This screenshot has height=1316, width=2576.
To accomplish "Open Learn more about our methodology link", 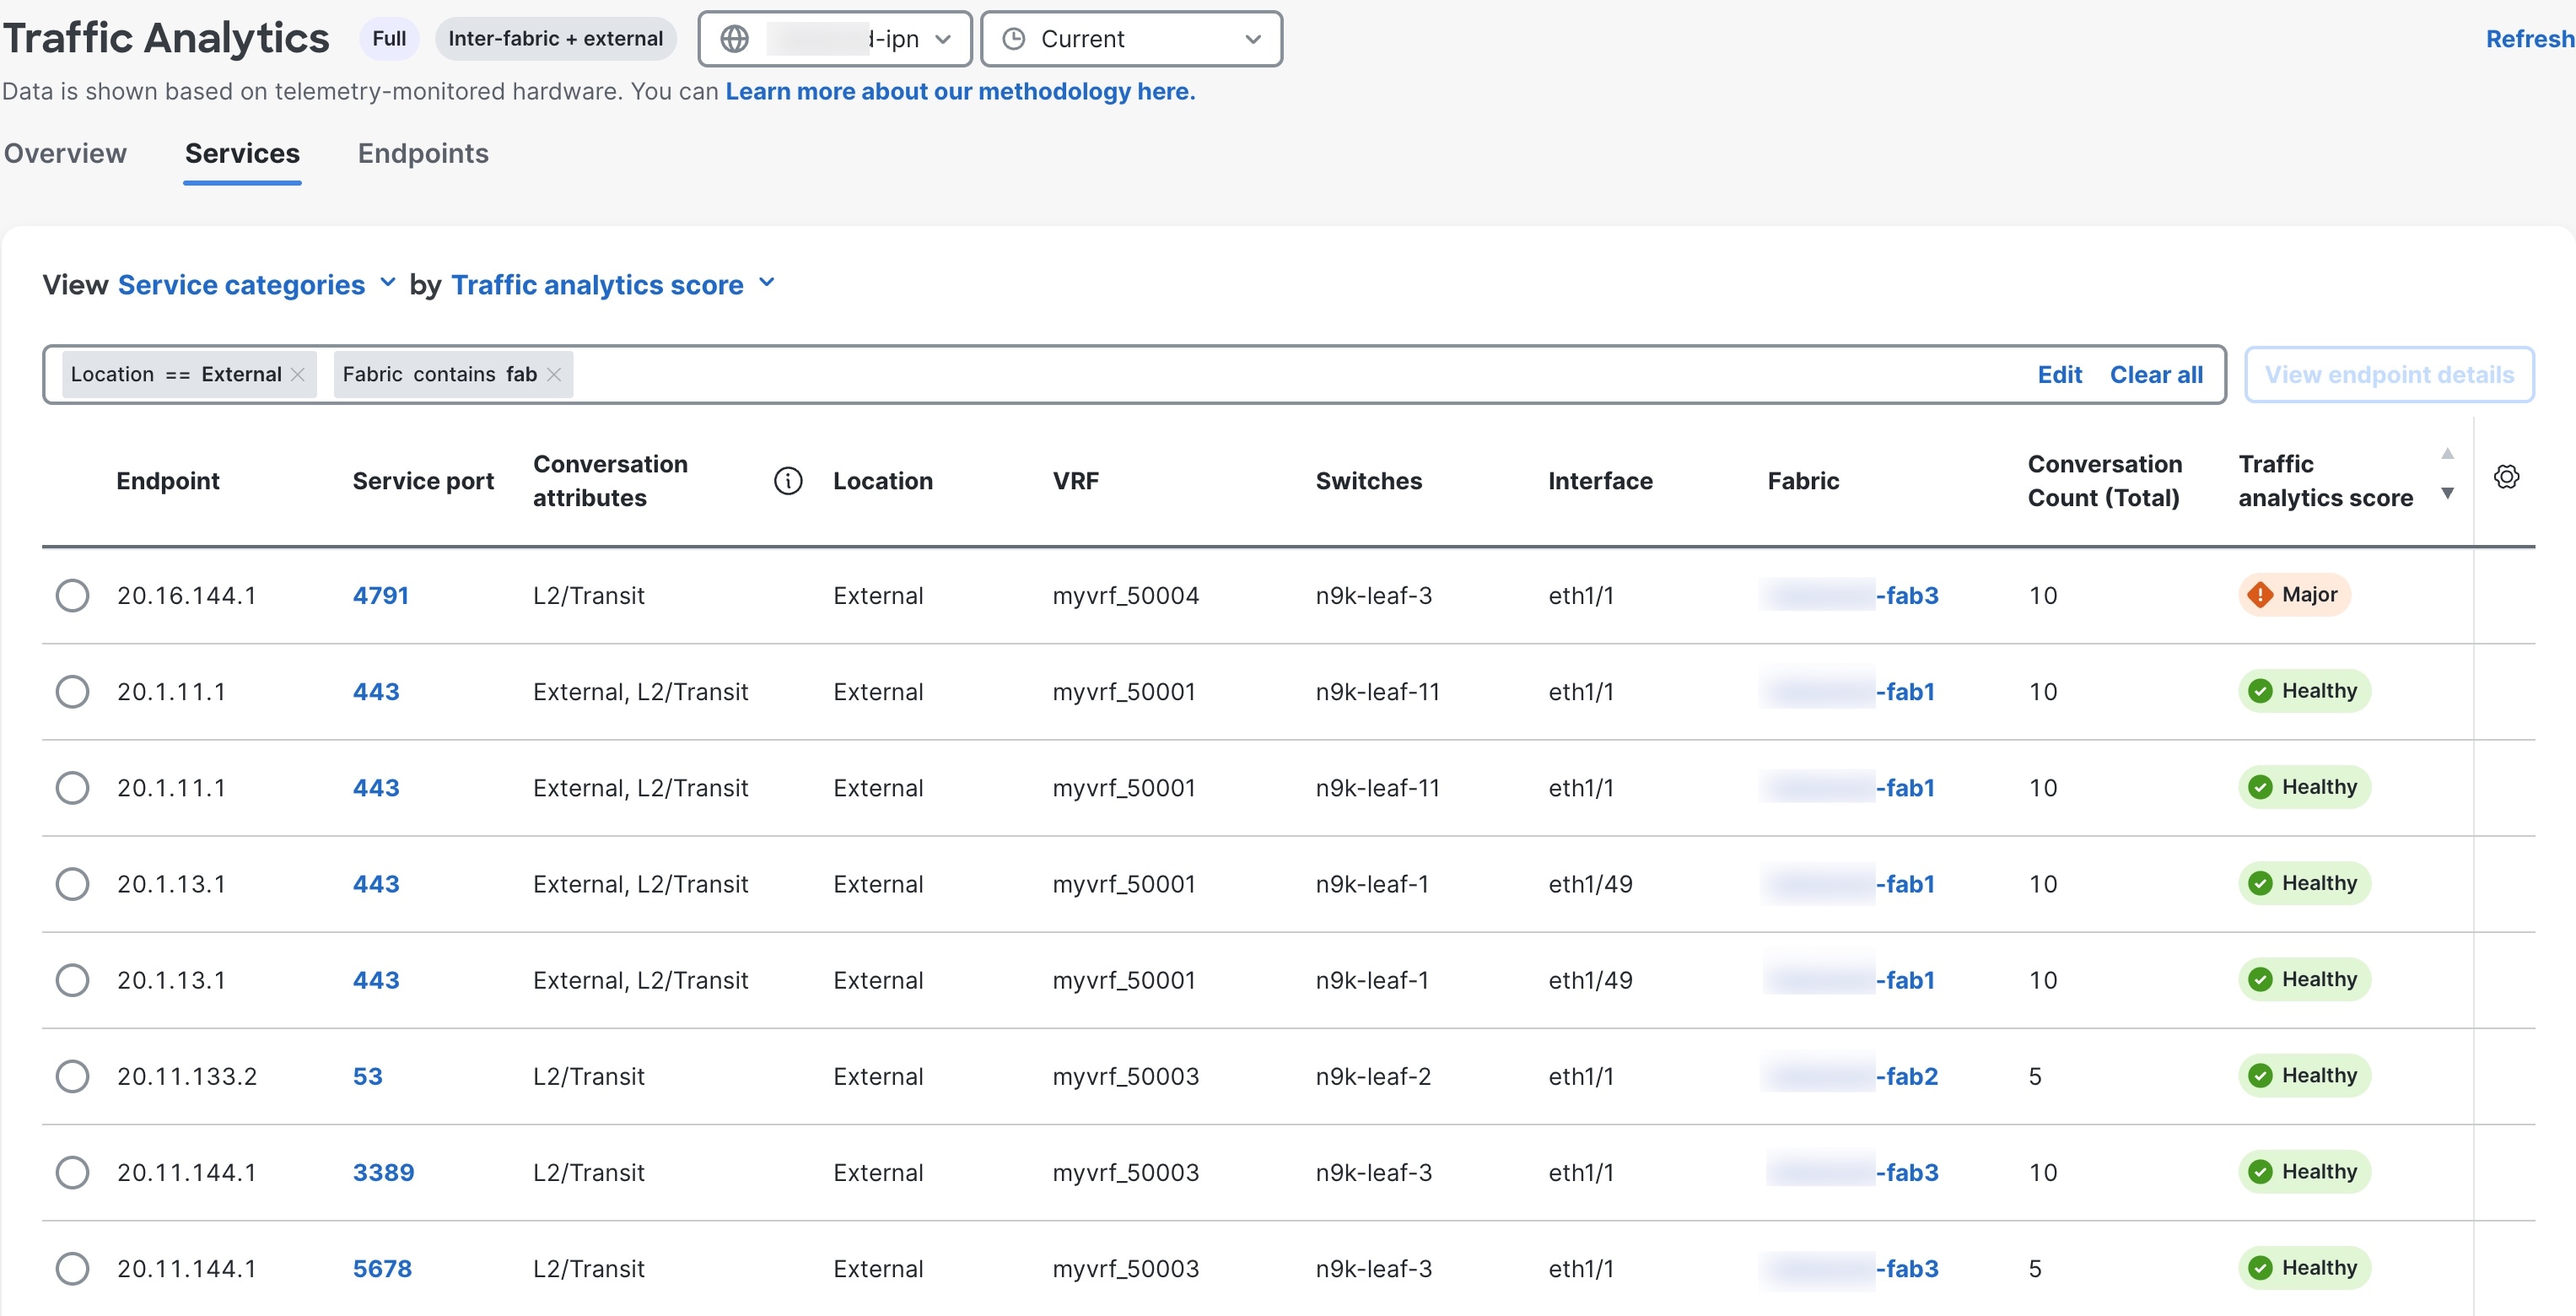I will click(960, 91).
